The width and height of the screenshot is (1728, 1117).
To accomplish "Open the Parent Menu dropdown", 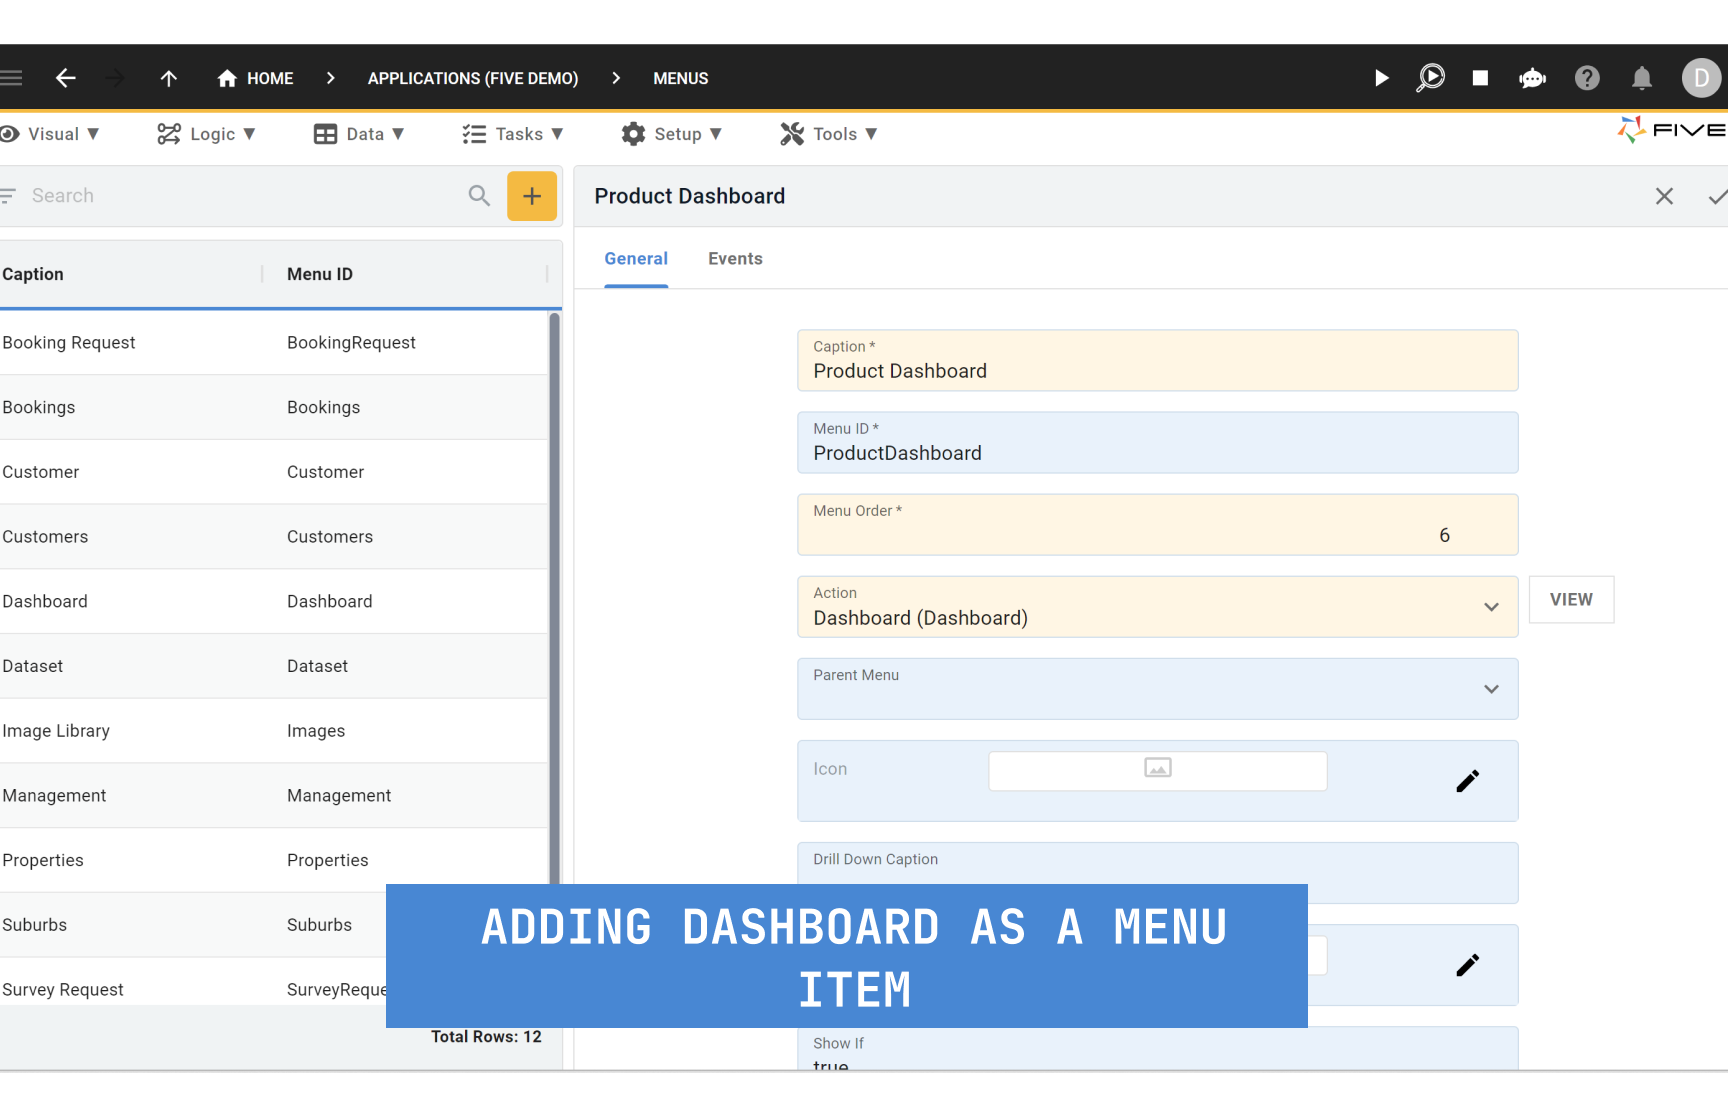I will click(x=1491, y=689).
